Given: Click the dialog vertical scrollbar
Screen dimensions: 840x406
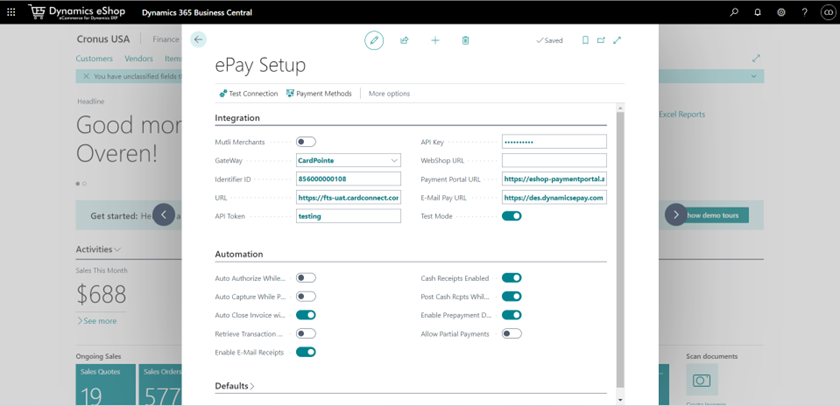Looking at the screenshot, I should click(x=620, y=250).
